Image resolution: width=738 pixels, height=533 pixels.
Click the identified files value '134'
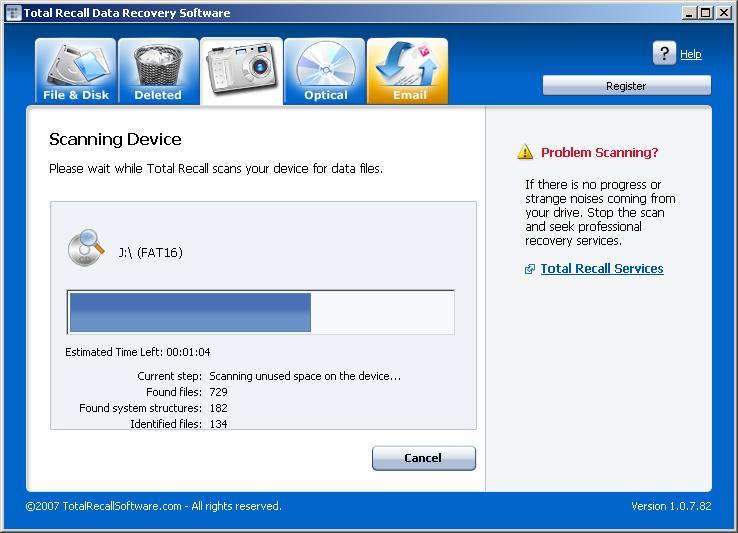point(218,424)
